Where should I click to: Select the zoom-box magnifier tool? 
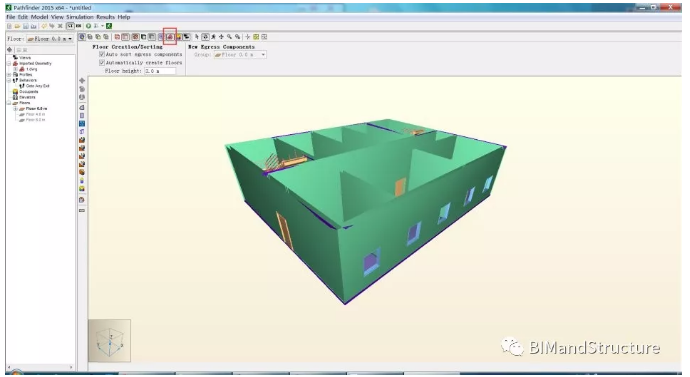tap(238, 37)
